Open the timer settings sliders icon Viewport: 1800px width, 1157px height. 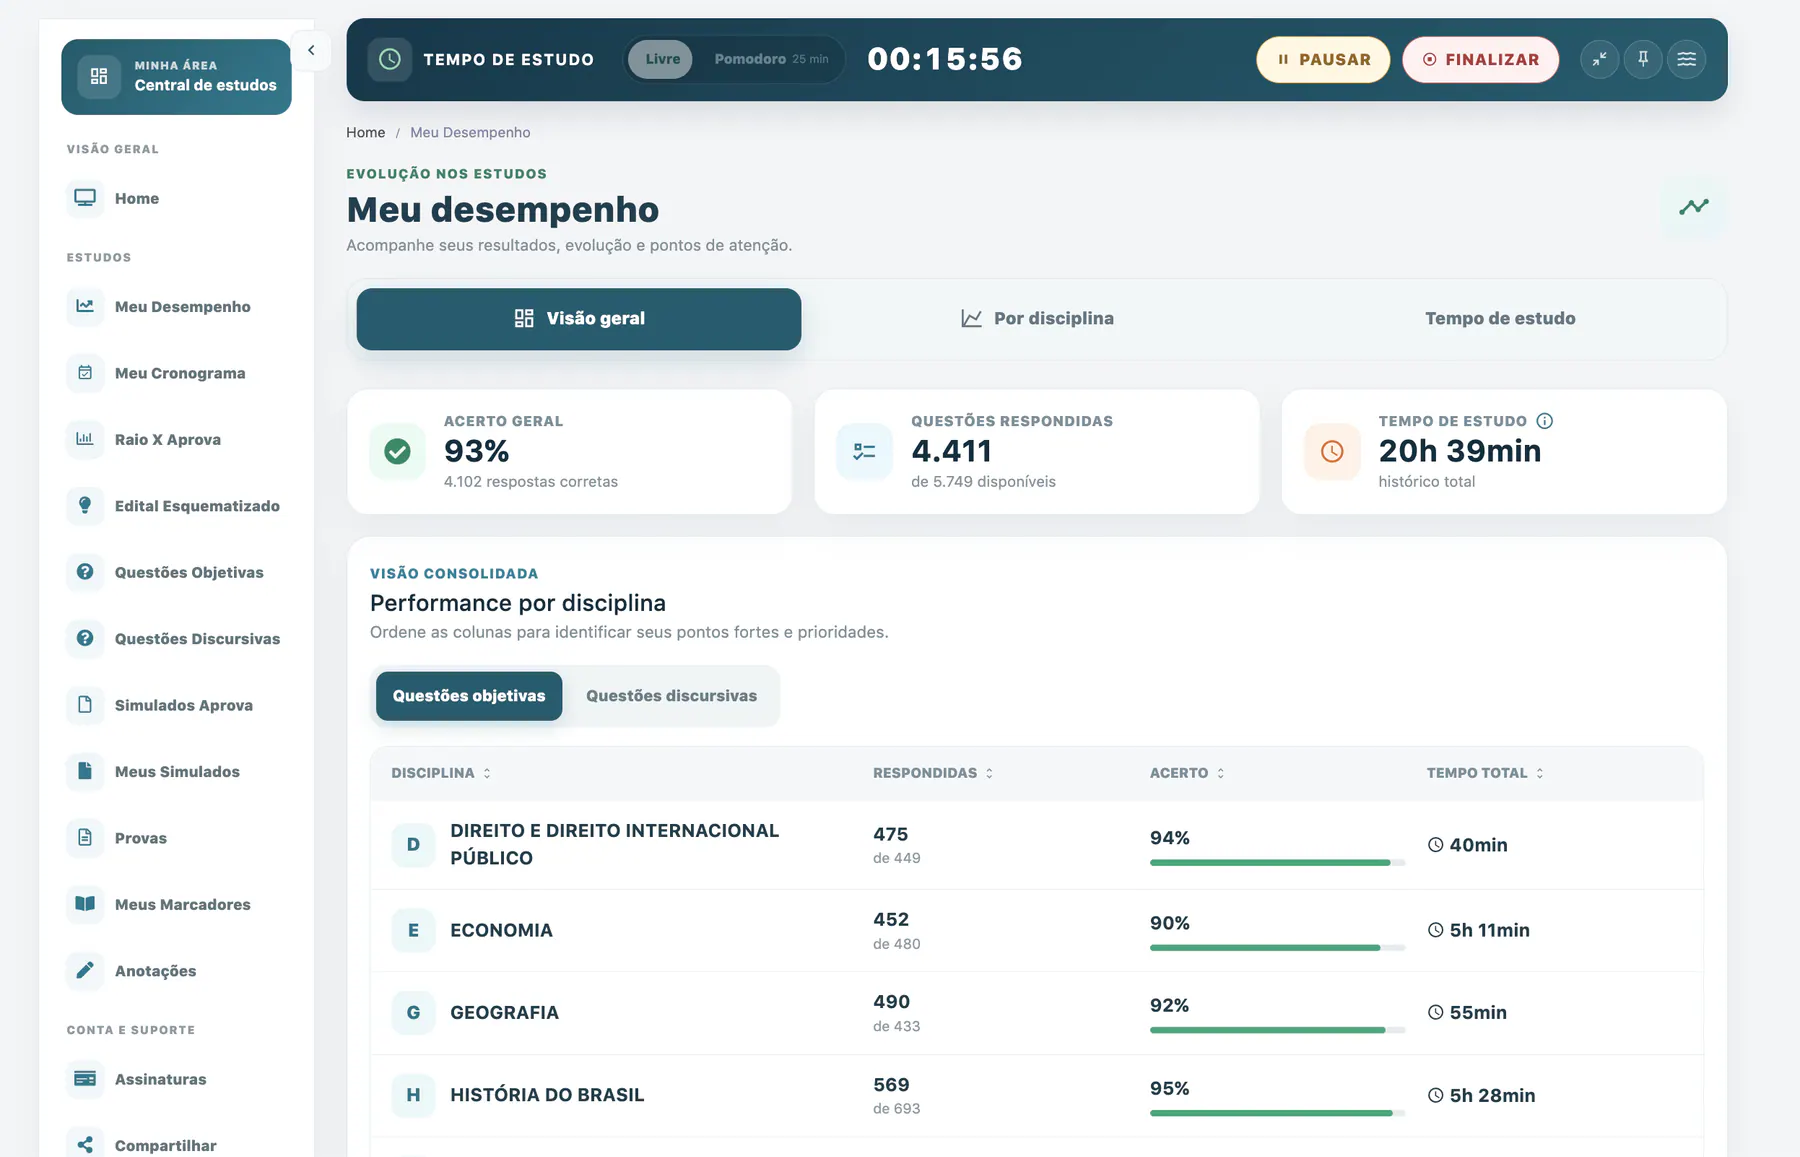[1686, 59]
